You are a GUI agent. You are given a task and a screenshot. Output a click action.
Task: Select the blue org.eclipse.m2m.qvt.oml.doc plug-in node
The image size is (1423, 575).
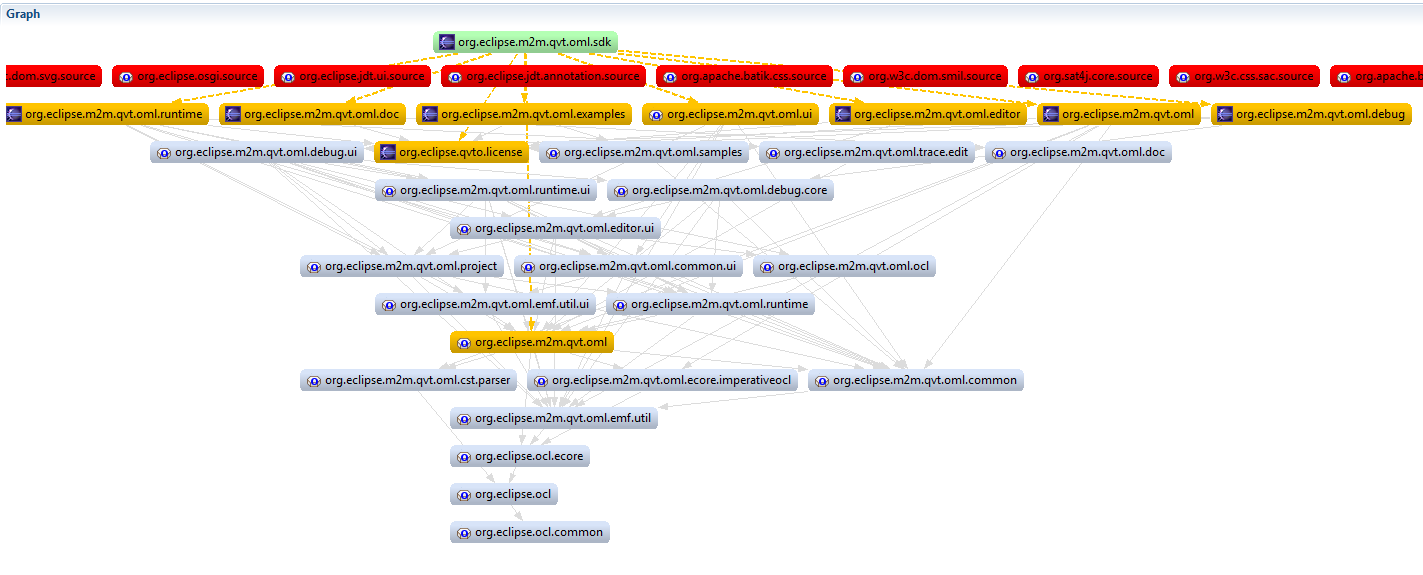pos(1078,152)
